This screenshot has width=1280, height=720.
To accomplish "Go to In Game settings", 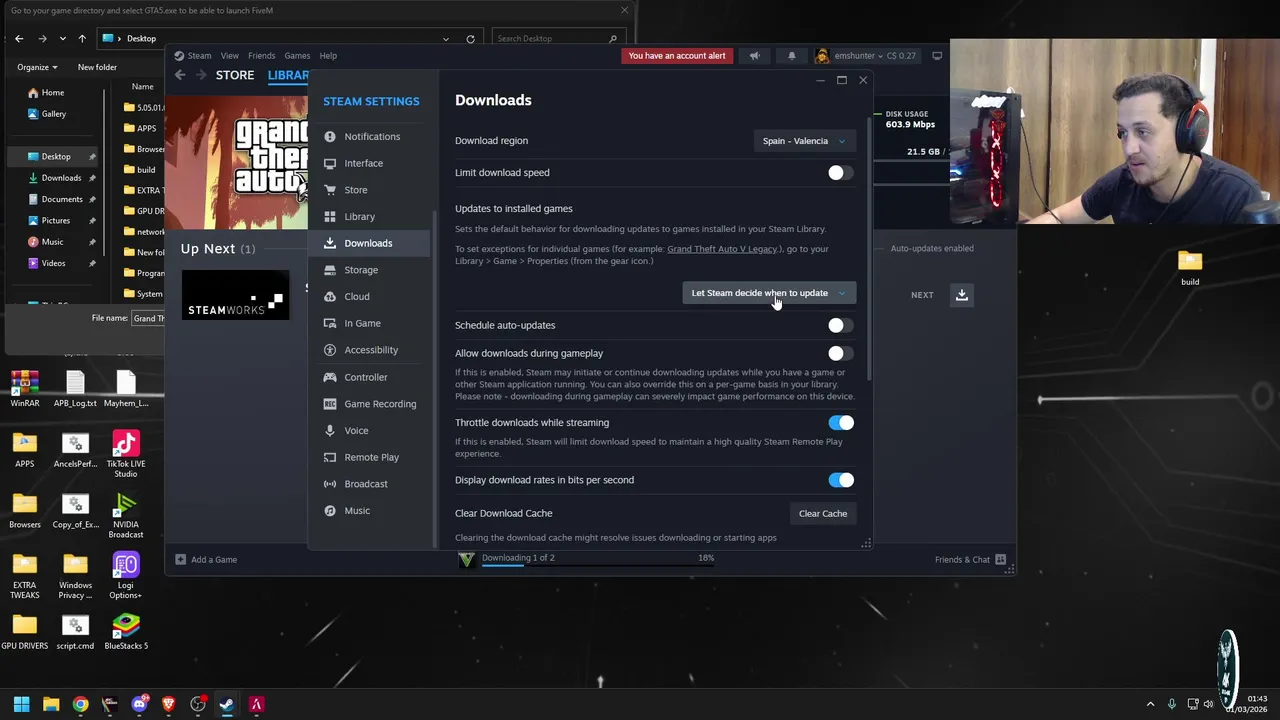I will point(362,323).
